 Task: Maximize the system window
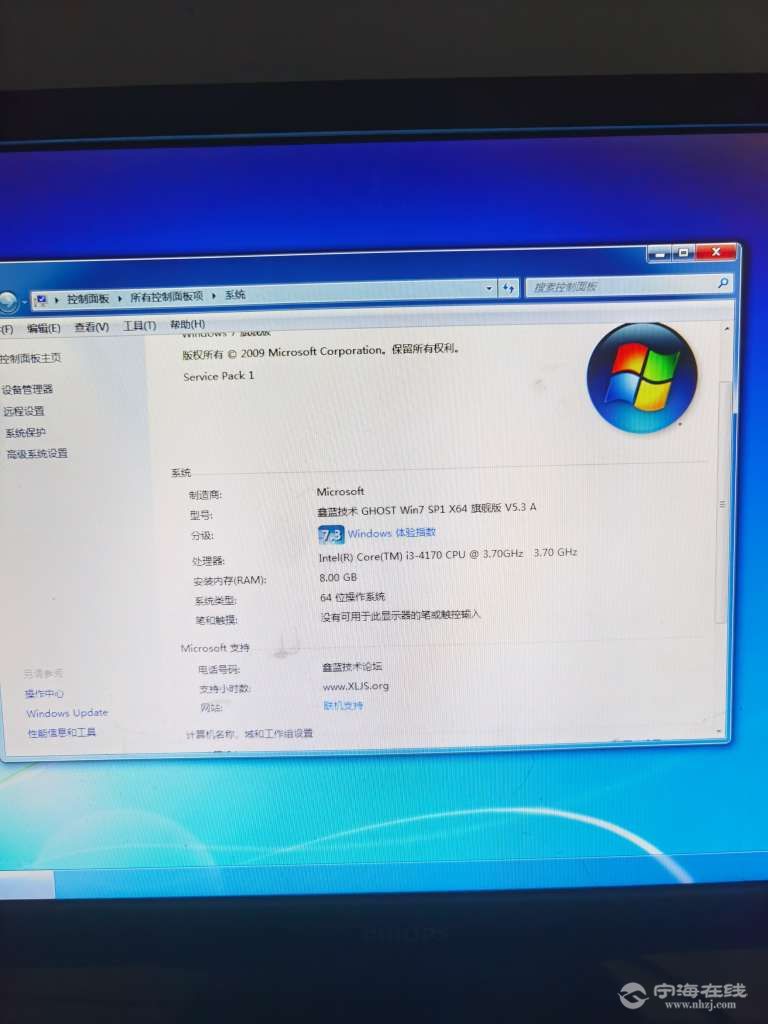pyautogui.click(x=684, y=252)
